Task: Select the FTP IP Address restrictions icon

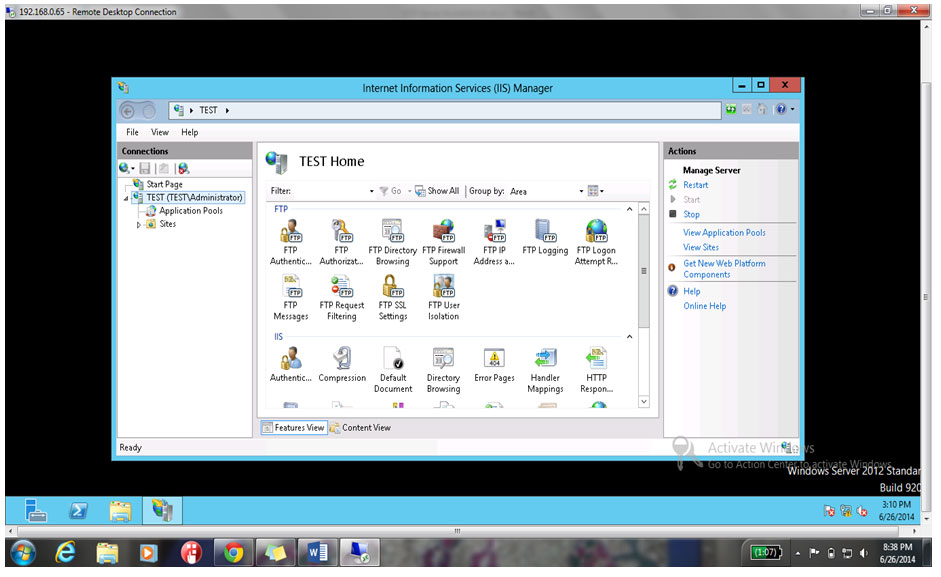Action: pyautogui.click(x=494, y=242)
